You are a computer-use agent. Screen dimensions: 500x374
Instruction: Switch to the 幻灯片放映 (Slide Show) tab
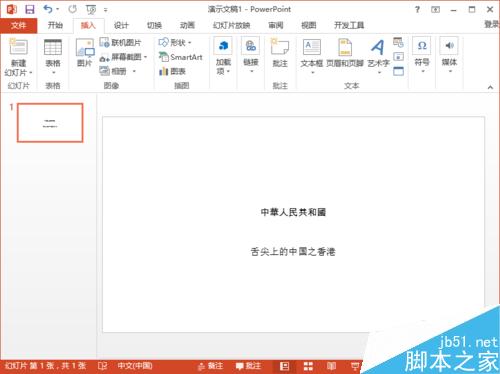click(232, 25)
